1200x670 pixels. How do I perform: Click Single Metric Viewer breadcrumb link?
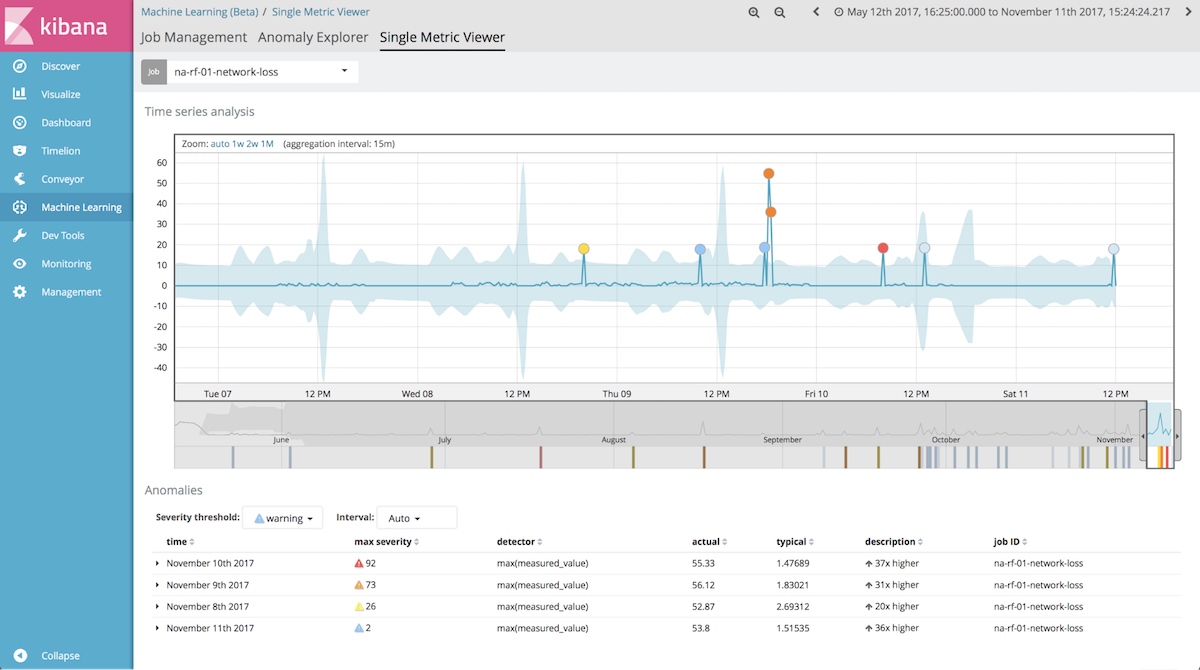coord(321,12)
